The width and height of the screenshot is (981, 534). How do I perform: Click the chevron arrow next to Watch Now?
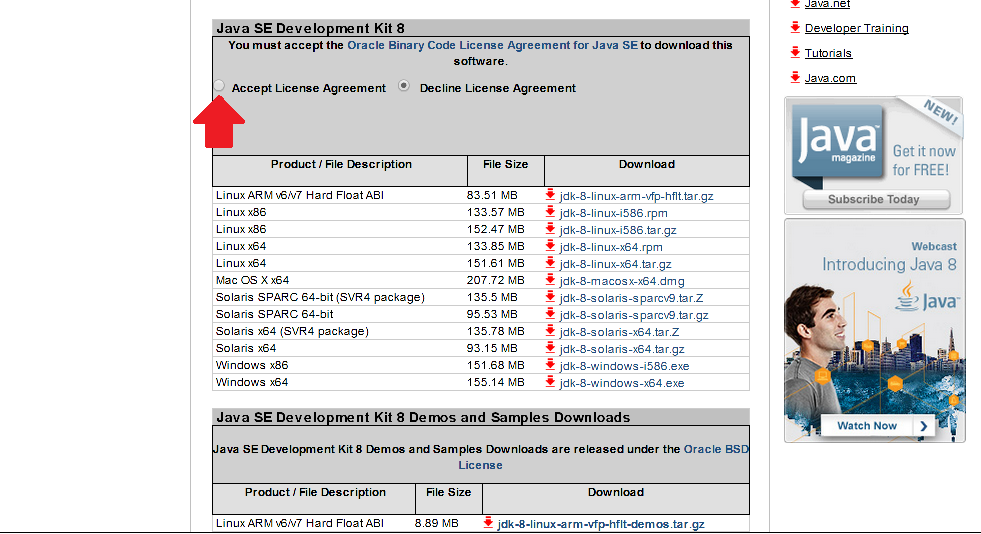pos(923,426)
